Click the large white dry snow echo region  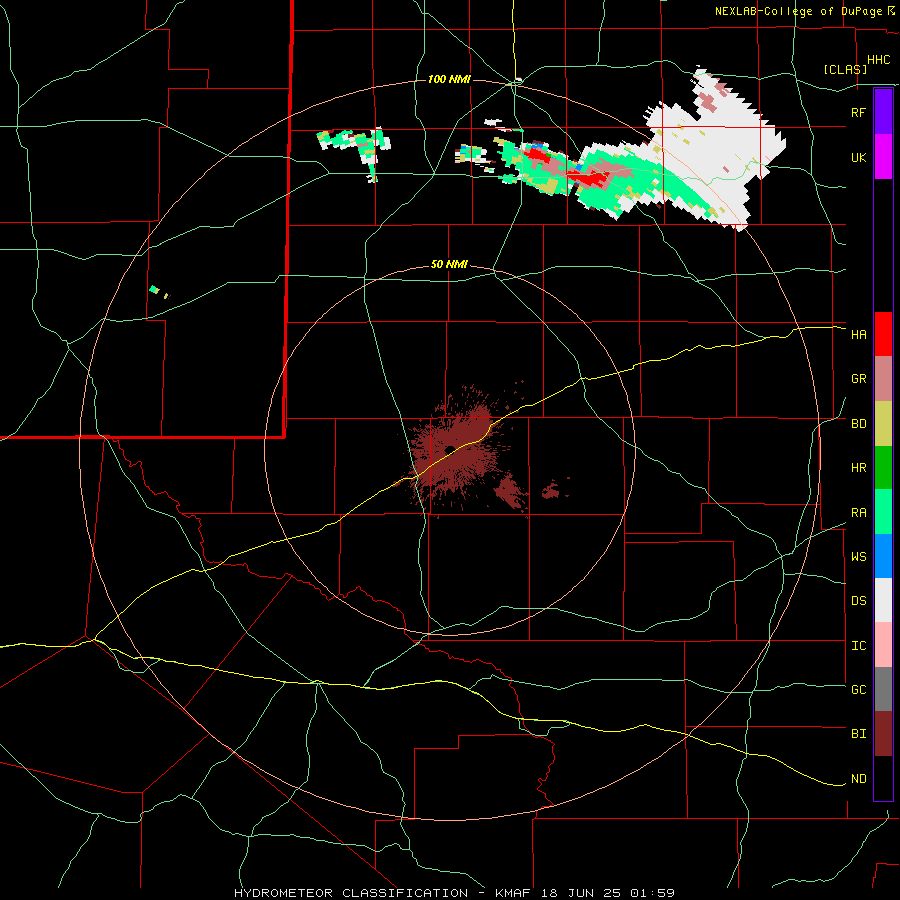click(x=717, y=148)
